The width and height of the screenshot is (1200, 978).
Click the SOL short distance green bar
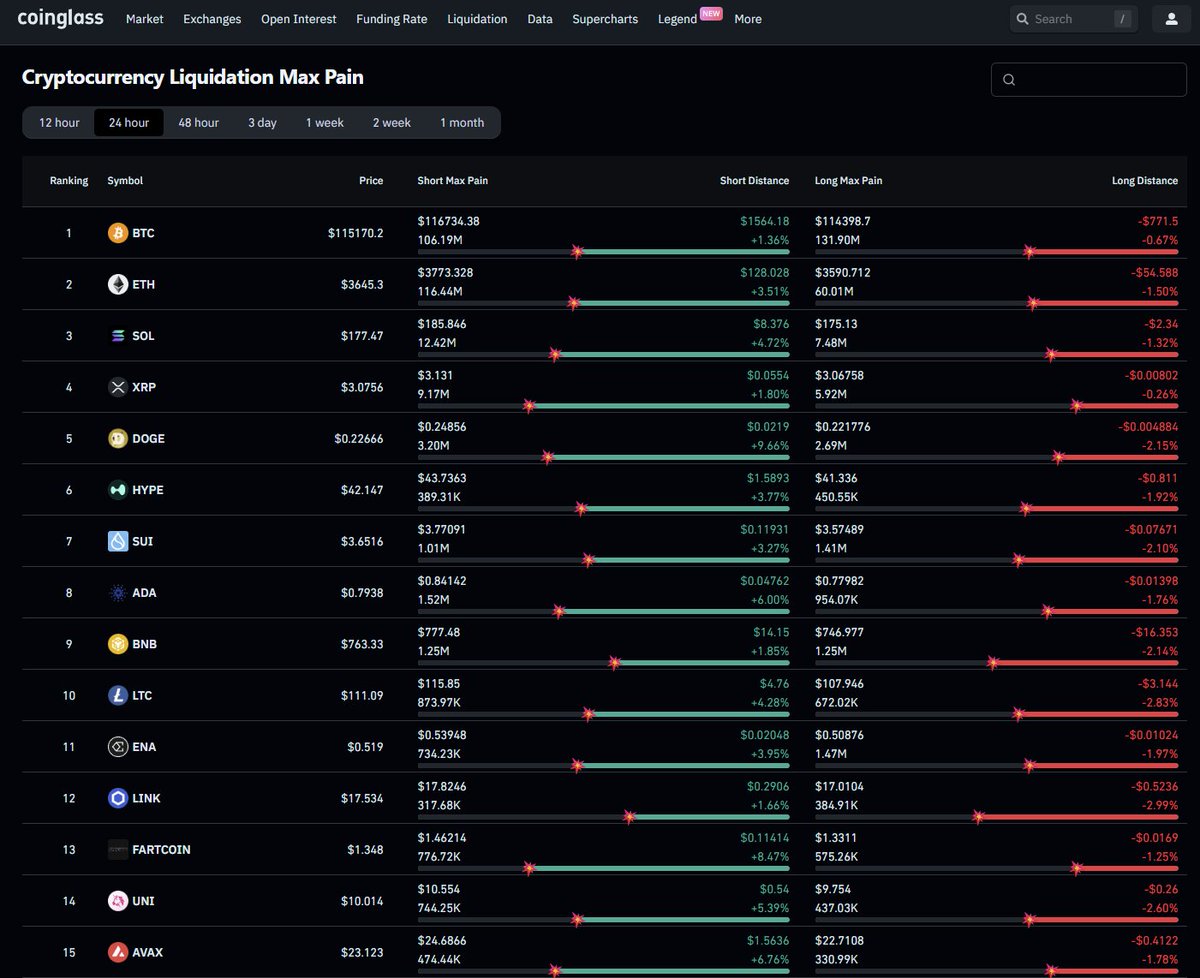(x=672, y=354)
